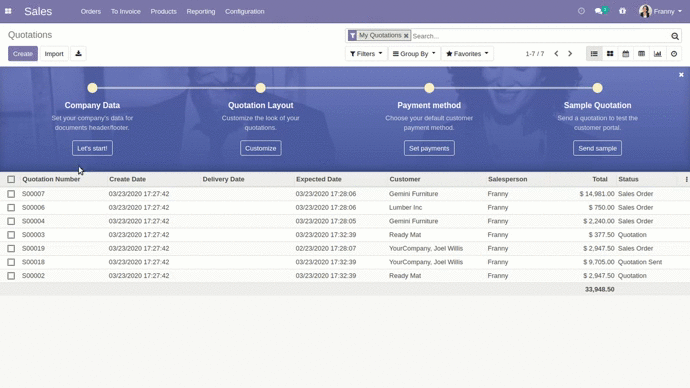Close the onboarding banner

point(681,75)
